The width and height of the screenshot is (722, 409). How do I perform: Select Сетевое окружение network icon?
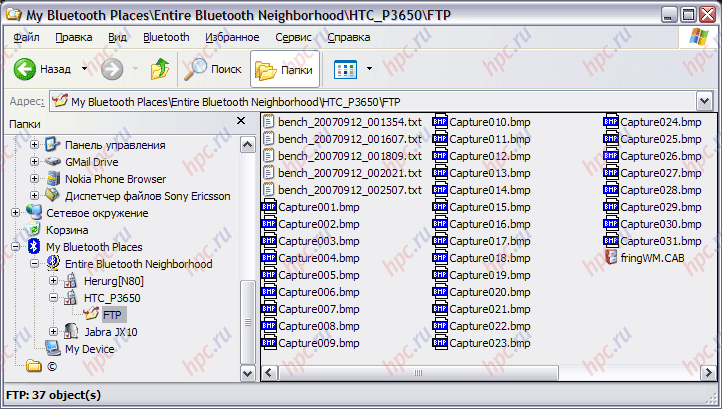pyautogui.click(x=34, y=213)
